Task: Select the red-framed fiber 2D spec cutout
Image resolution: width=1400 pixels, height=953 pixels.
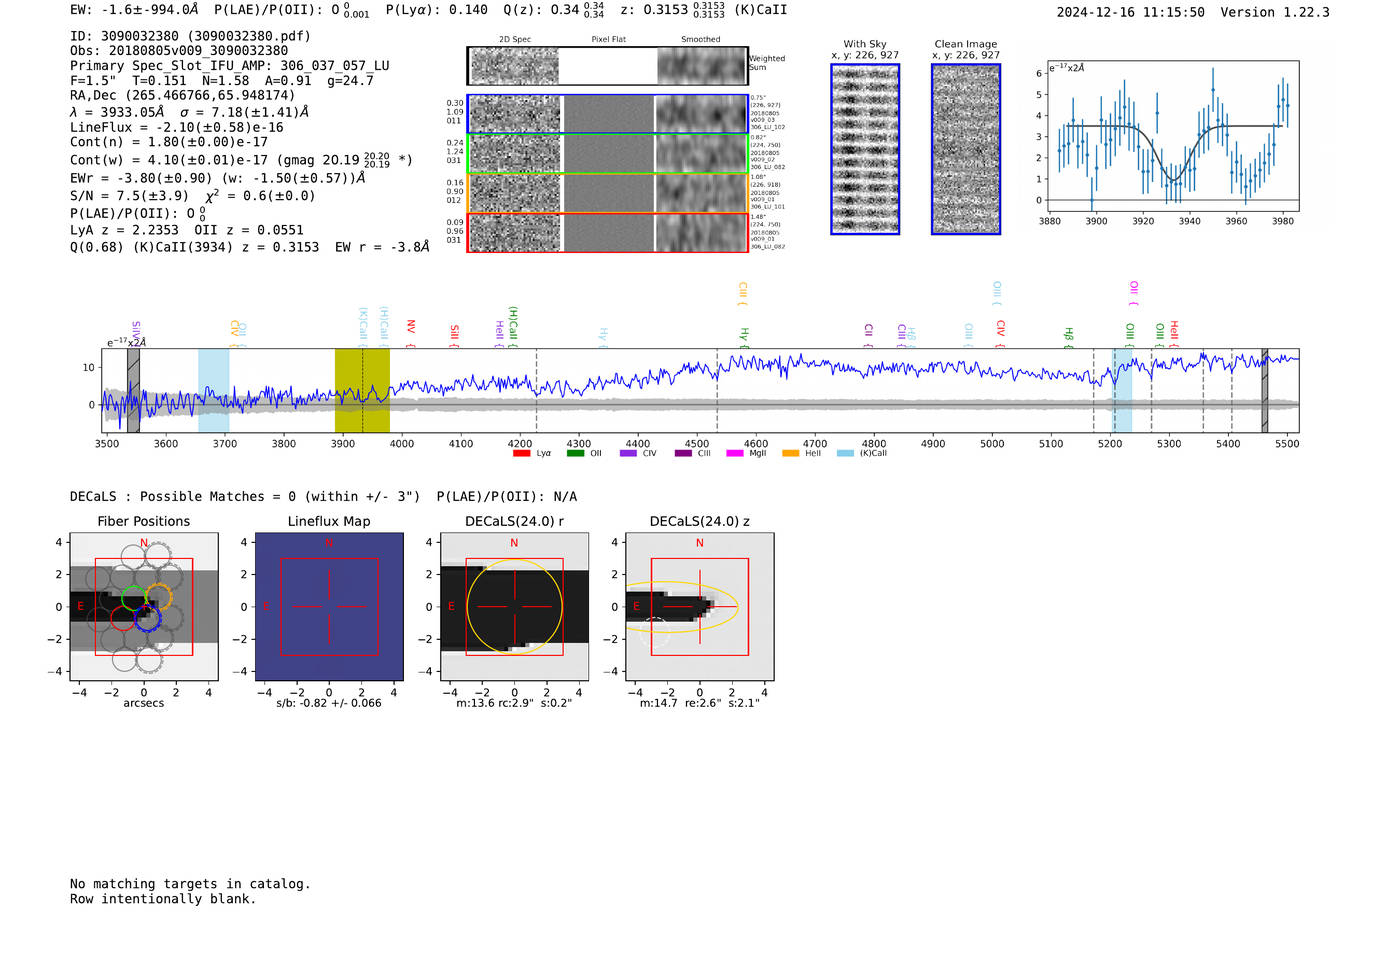Action: [516, 233]
